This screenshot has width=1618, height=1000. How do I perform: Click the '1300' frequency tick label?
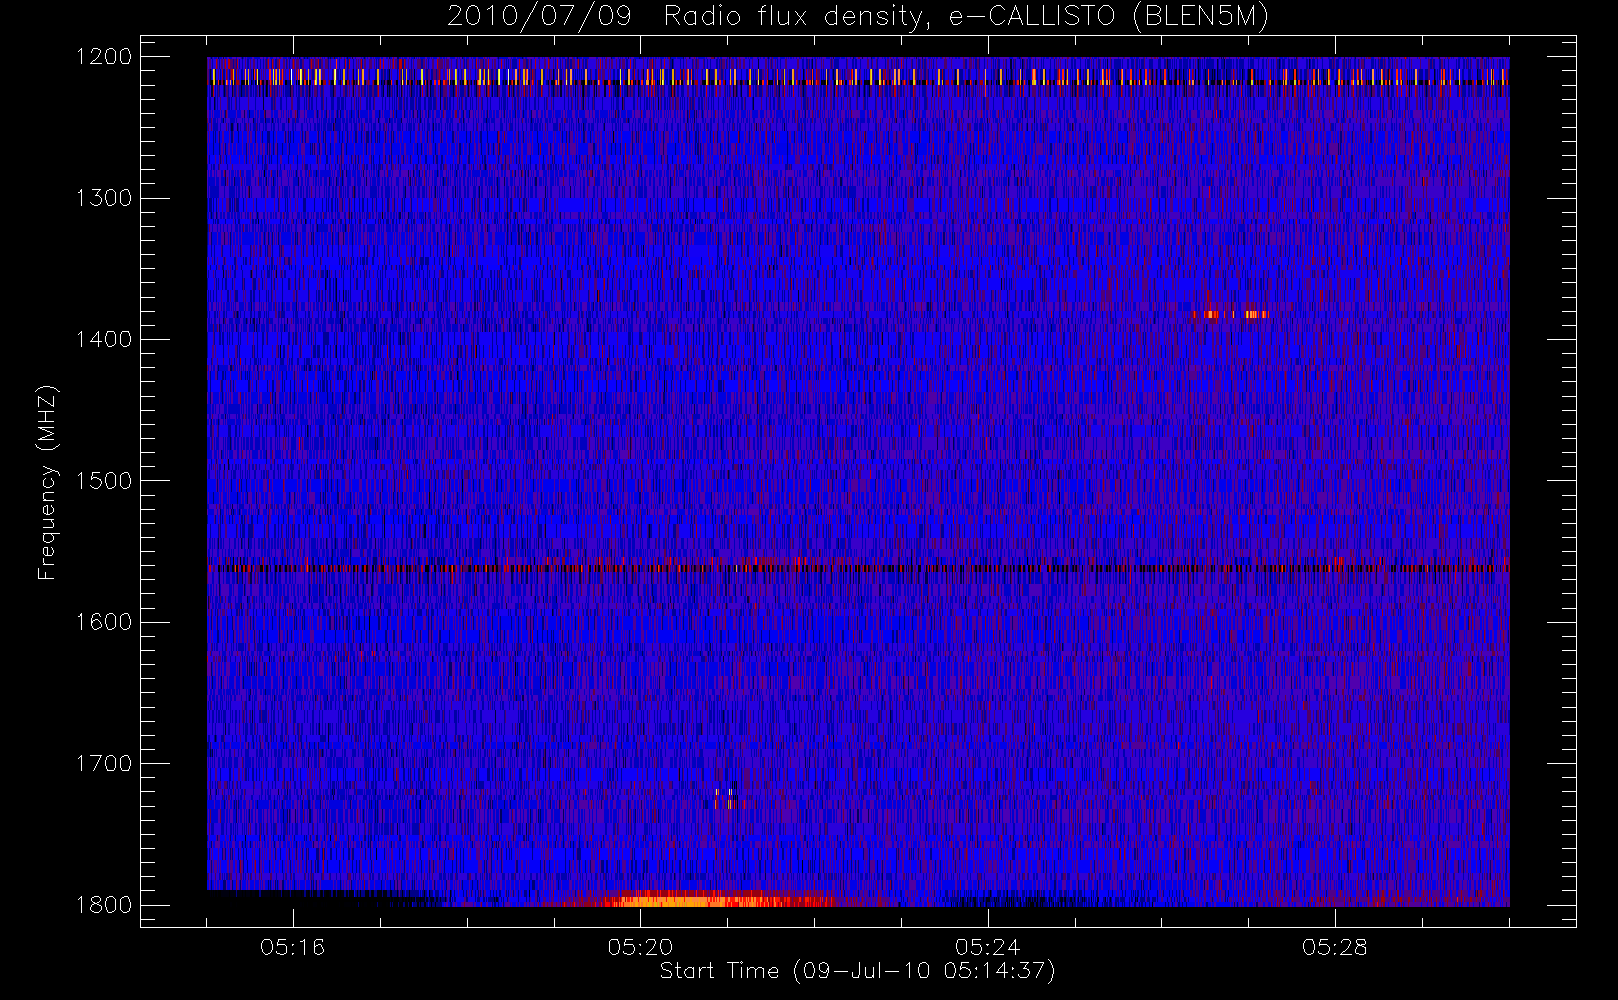point(104,198)
